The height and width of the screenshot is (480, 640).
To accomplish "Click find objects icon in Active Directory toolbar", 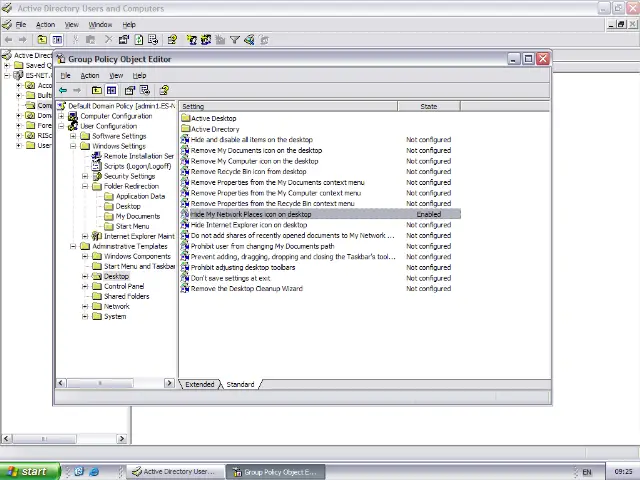I will 249,40.
